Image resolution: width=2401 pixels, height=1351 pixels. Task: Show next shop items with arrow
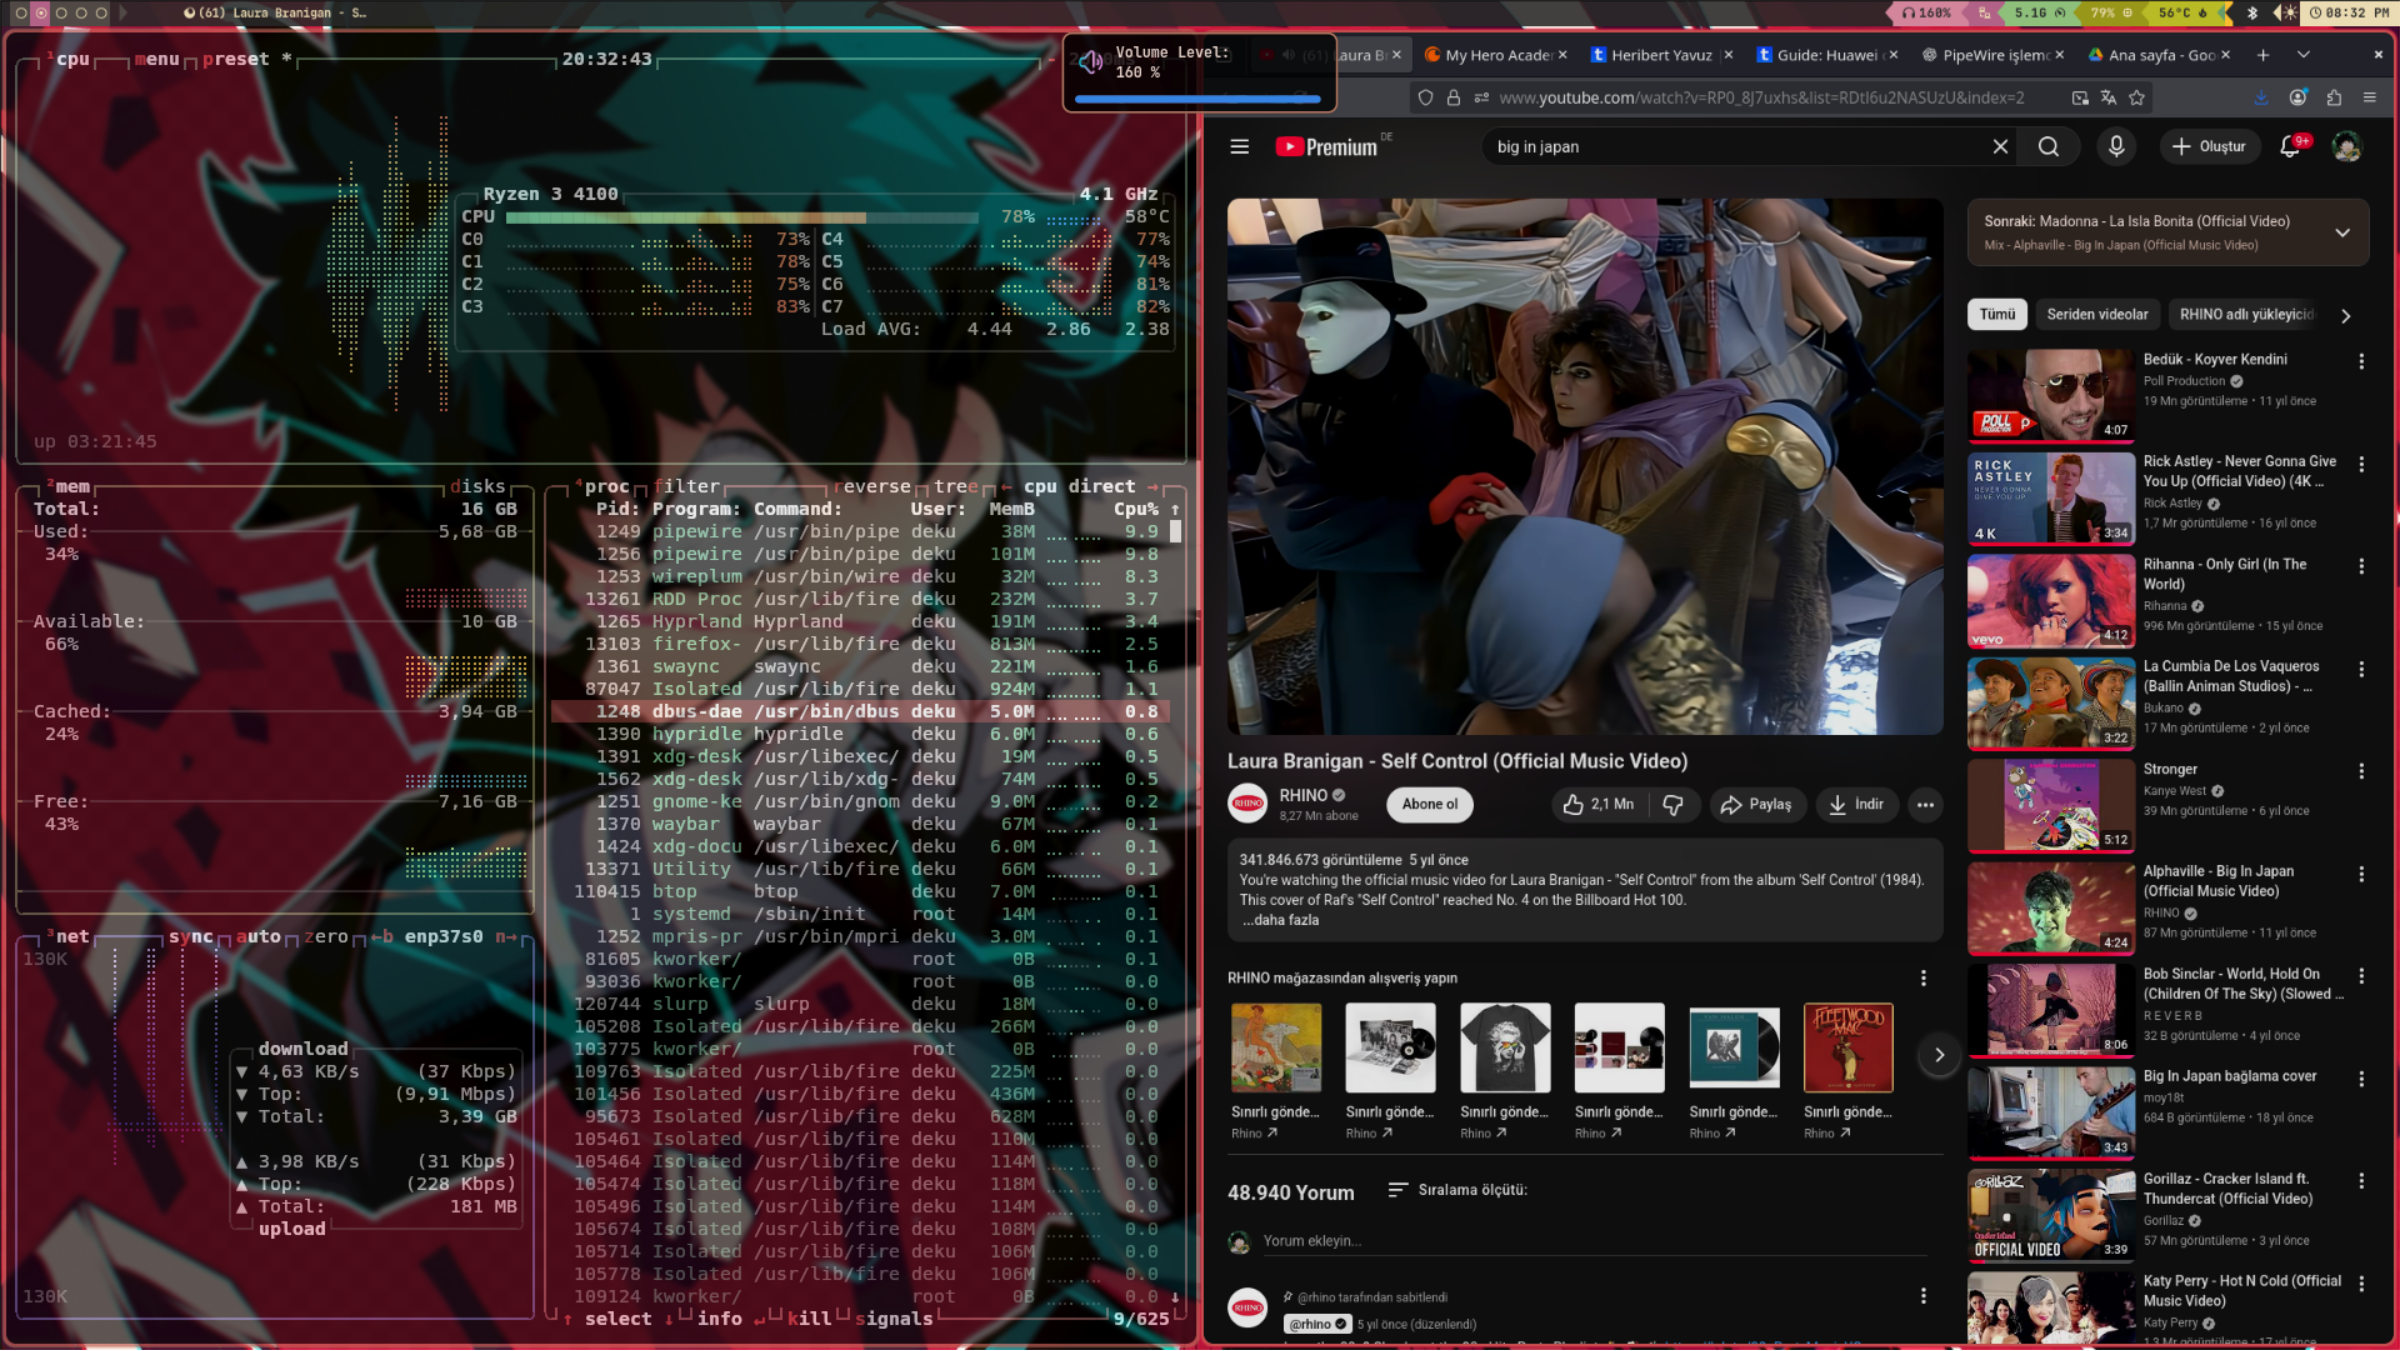click(x=1939, y=1055)
